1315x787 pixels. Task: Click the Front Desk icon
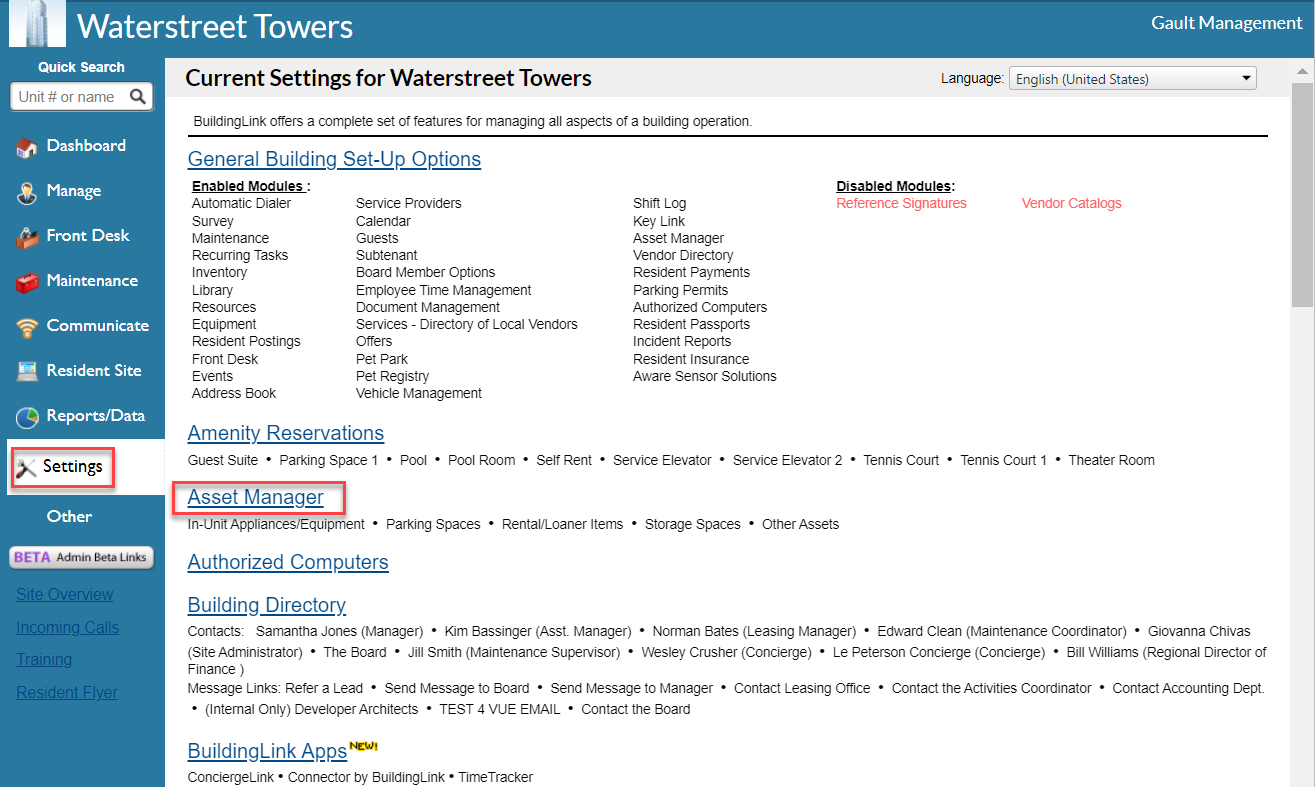click(x=27, y=238)
